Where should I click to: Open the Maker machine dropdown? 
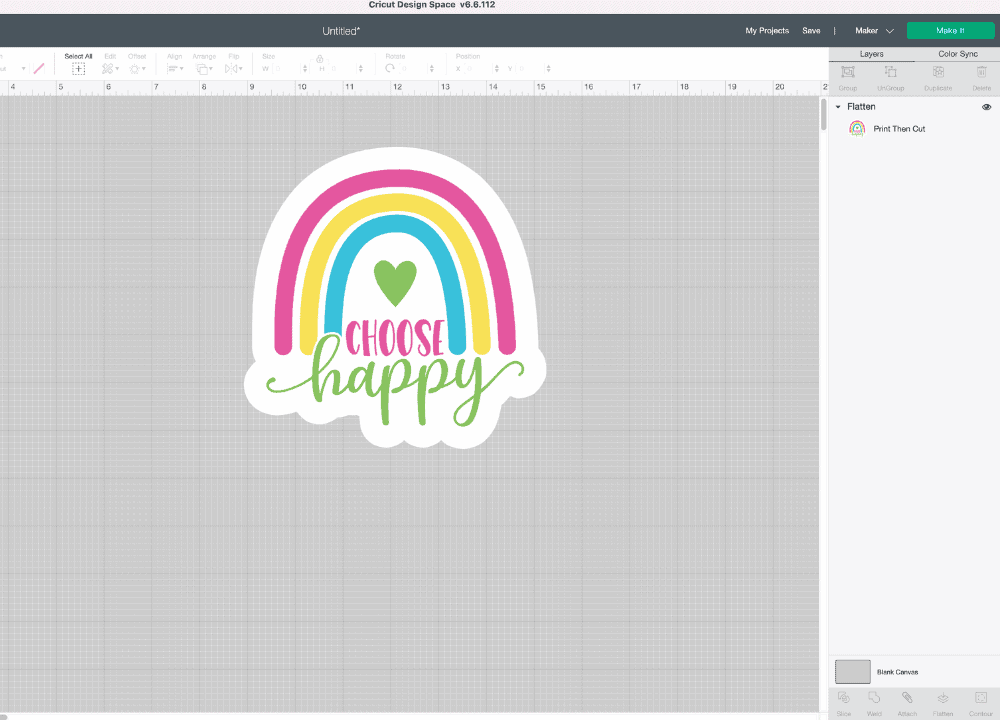click(873, 31)
